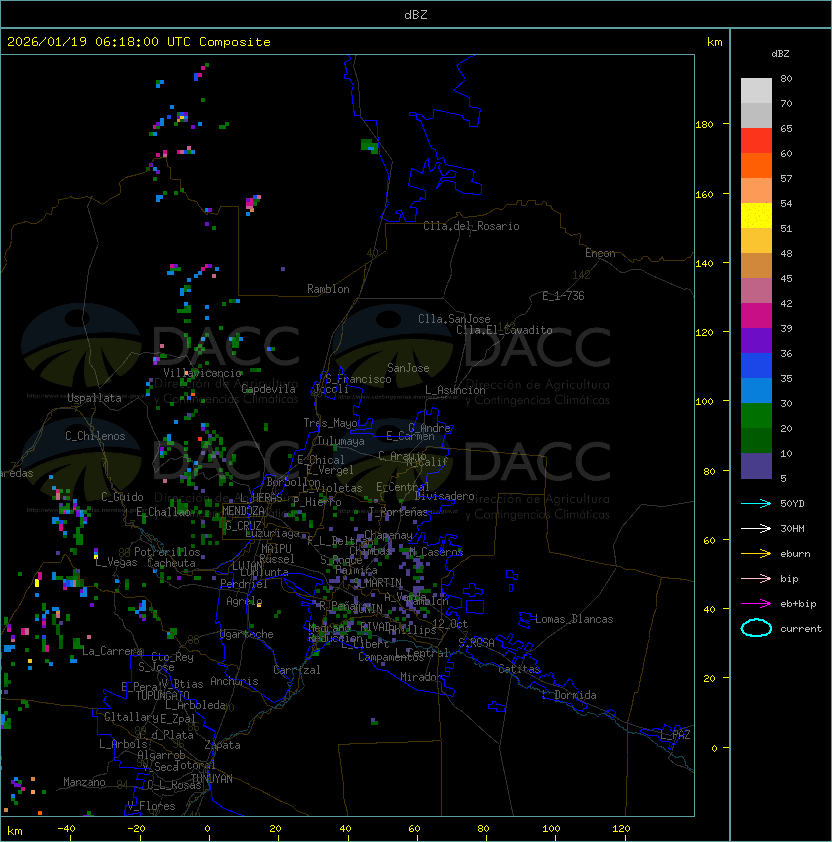The image size is (832, 842).
Task: Pick the light gray swatch below 80
Action: [x=756, y=91]
